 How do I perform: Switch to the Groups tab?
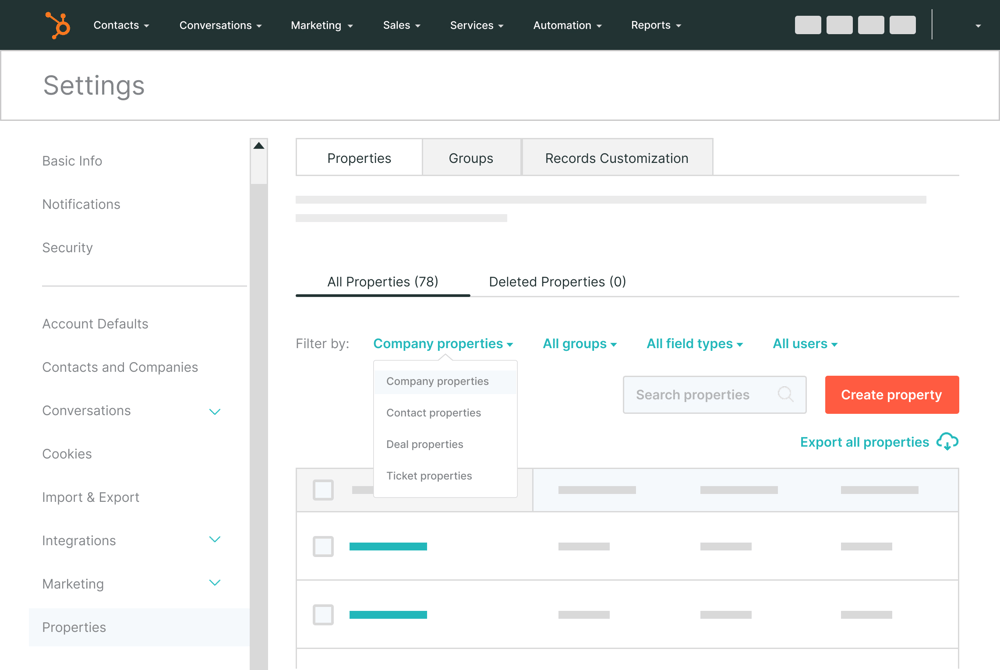coord(470,157)
